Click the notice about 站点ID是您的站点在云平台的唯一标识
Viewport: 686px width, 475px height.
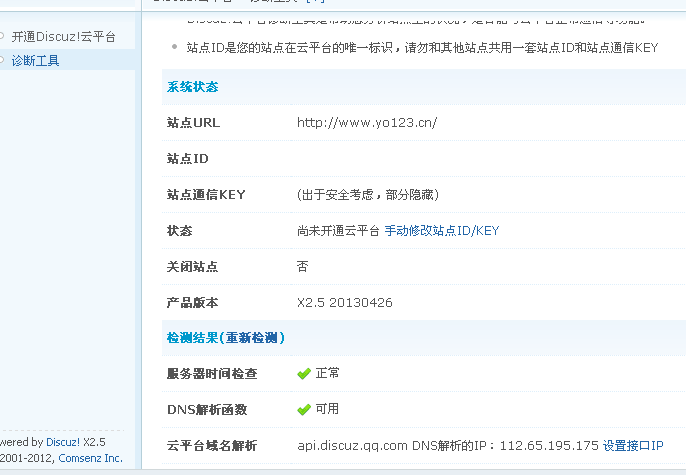[422, 47]
